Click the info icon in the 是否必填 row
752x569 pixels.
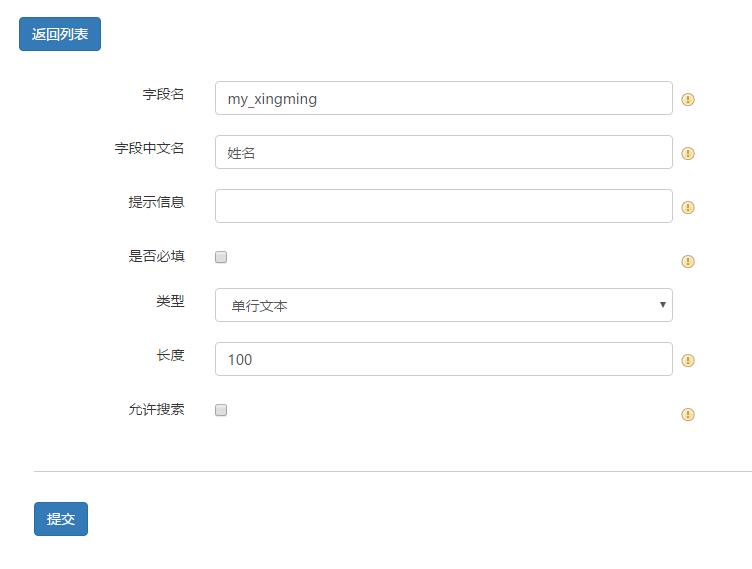688,262
